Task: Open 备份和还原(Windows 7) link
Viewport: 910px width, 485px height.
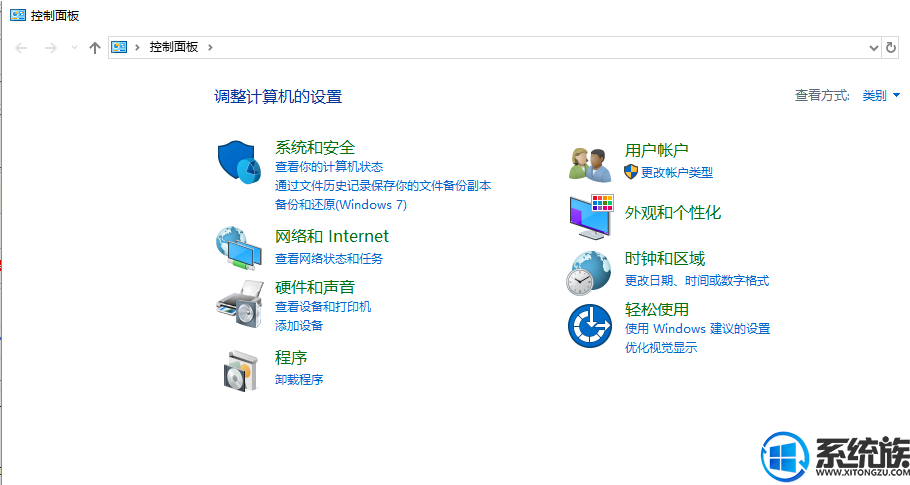Action: [341, 205]
